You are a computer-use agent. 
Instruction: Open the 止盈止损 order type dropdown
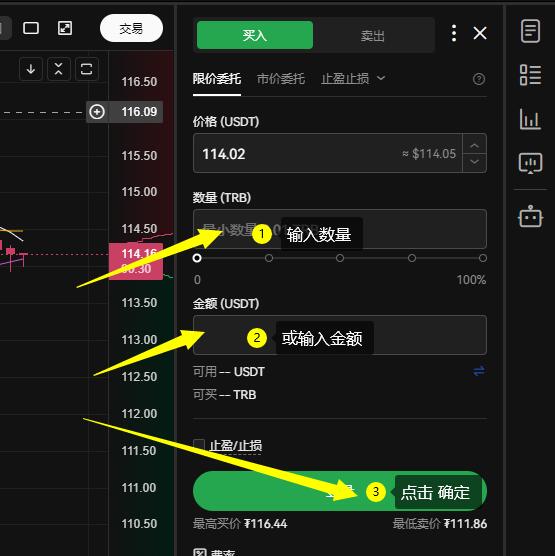click(353, 78)
